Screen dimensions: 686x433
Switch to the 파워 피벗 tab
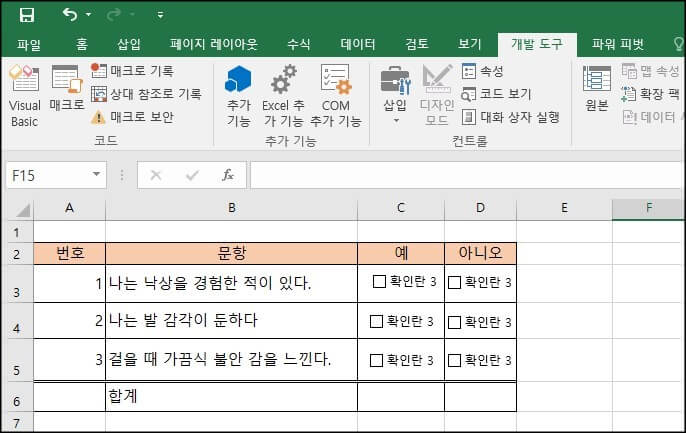point(617,44)
